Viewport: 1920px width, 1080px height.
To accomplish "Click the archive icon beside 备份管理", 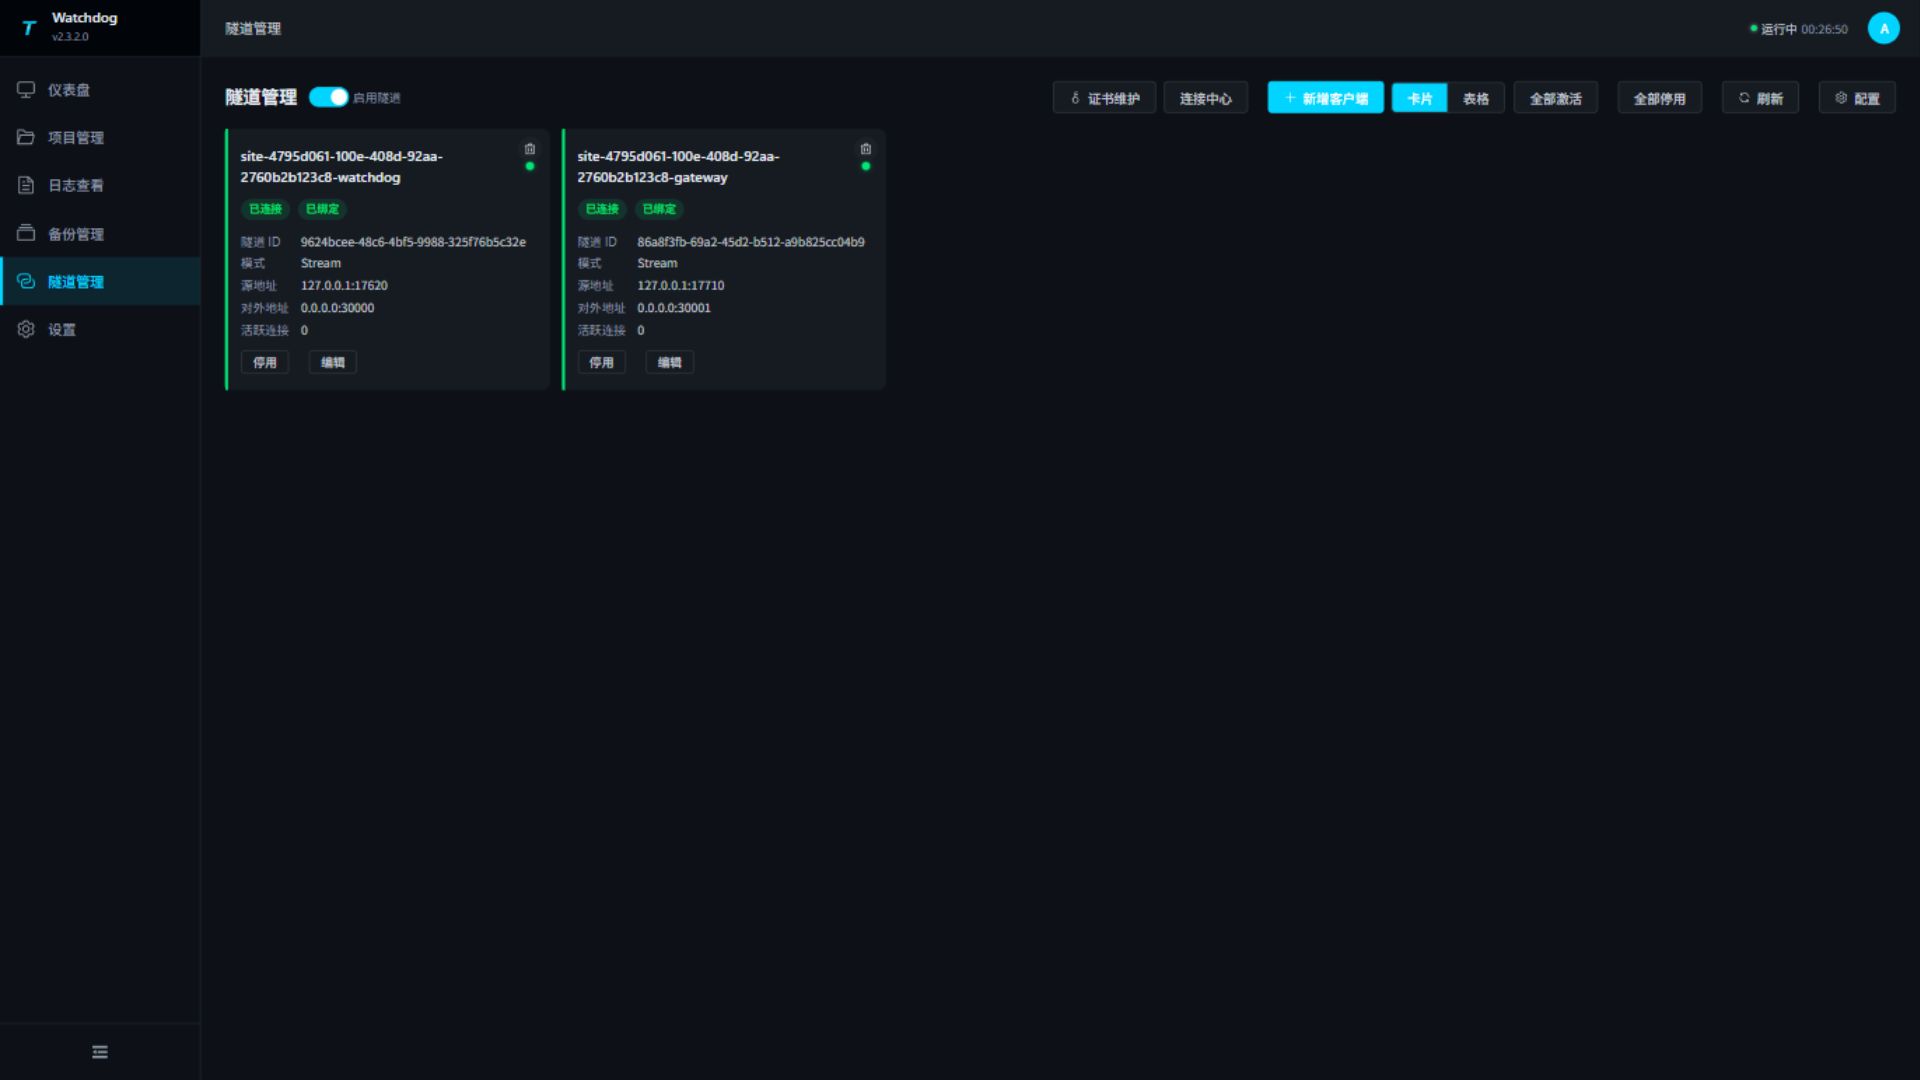I will coord(26,233).
